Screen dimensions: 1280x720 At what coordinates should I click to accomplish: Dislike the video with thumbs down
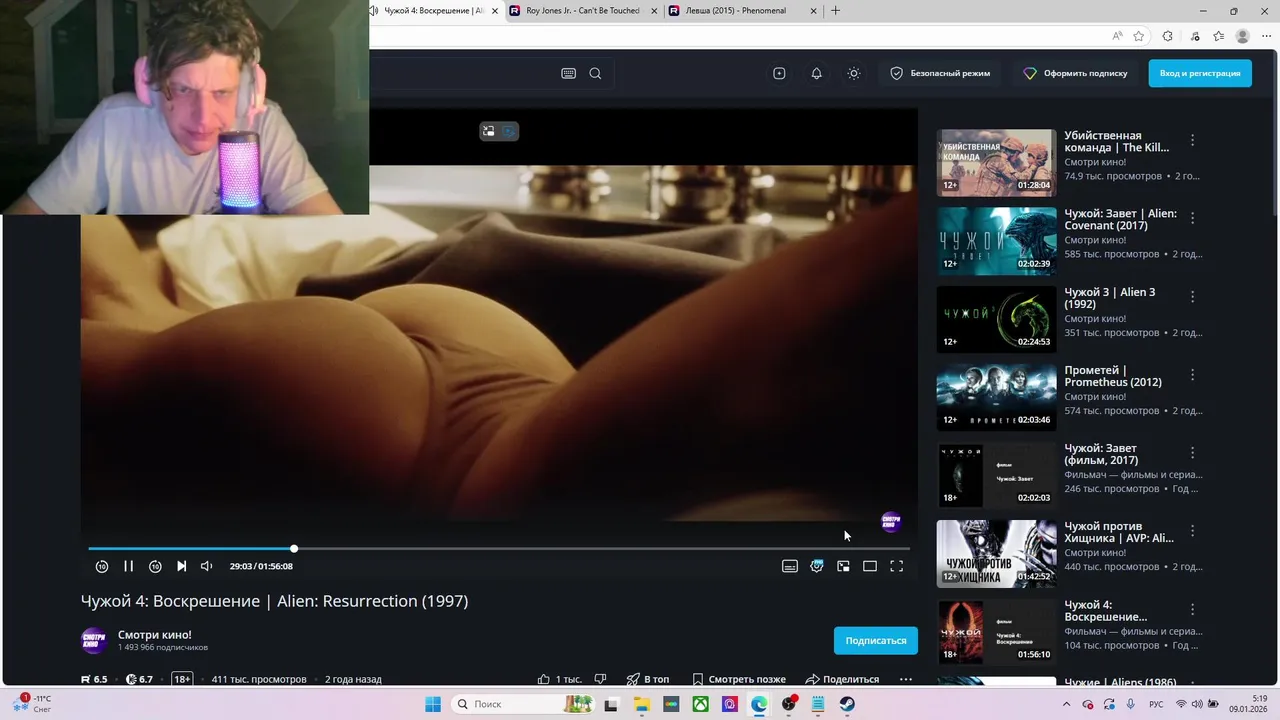600,679
